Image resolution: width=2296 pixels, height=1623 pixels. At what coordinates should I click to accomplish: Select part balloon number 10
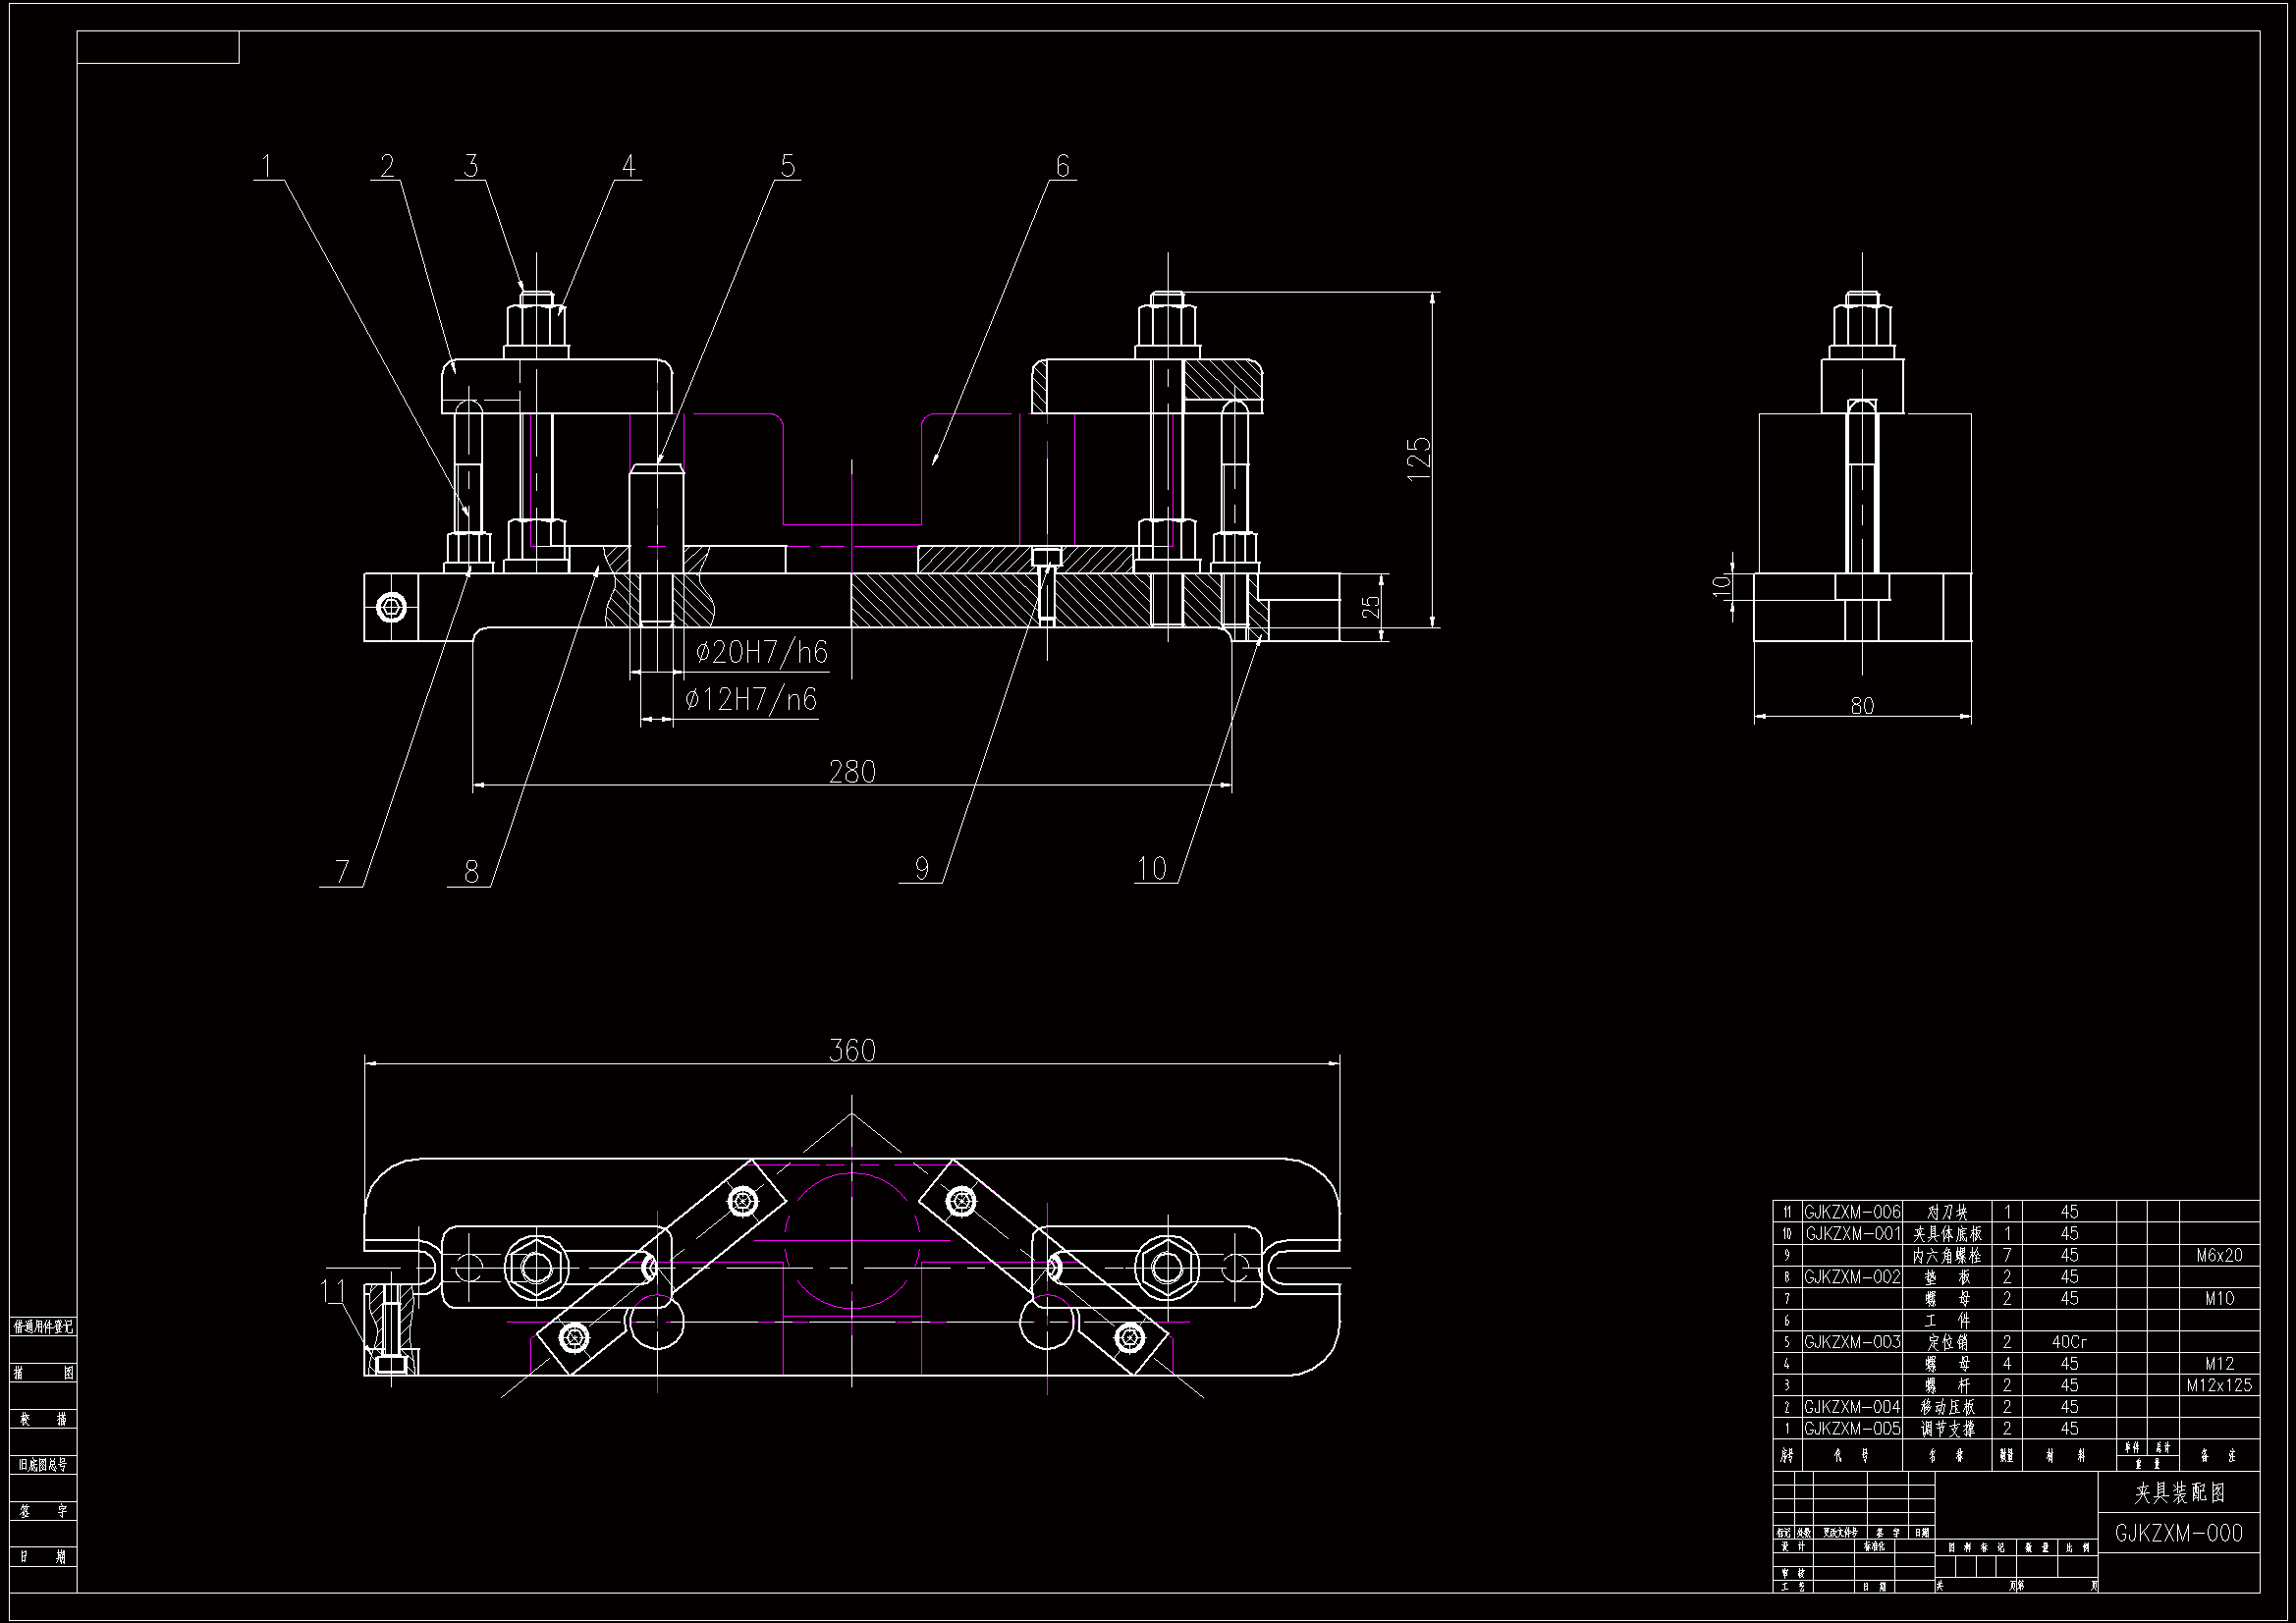coord(1152,868)
